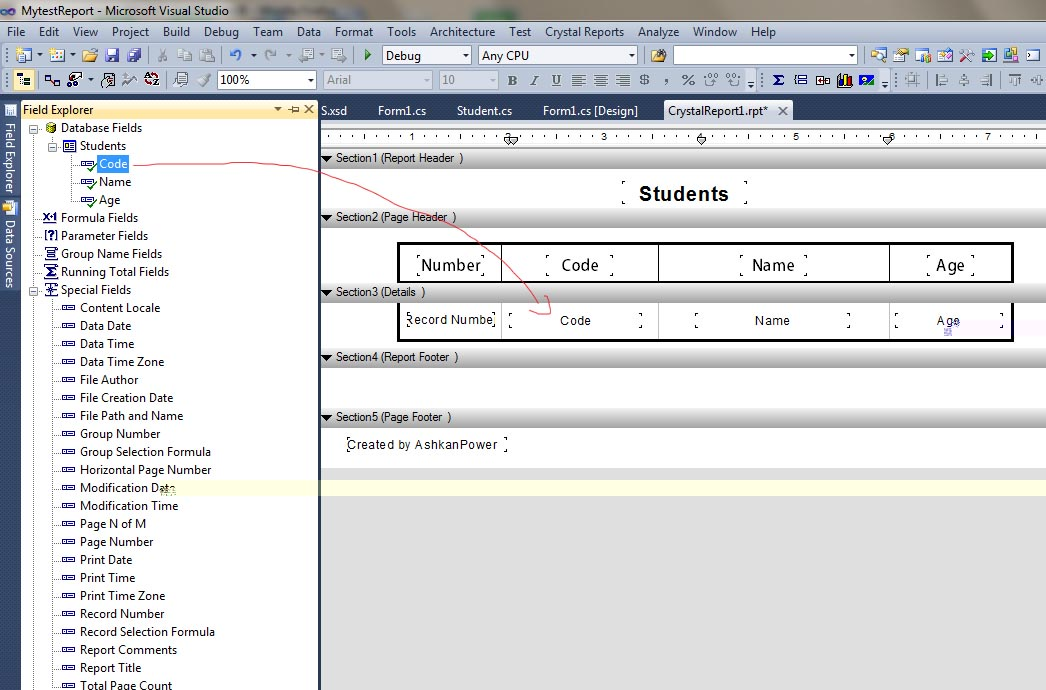Screen dimensions: 1046x690
Task: Select the Print Date special field
Action: tap(106, 561)
